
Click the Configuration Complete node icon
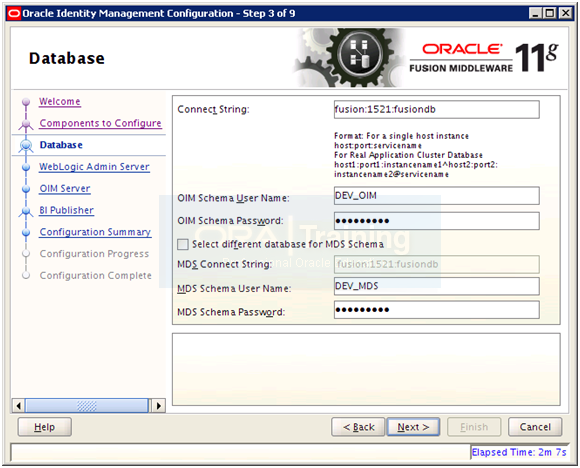[x=26, y=276]
